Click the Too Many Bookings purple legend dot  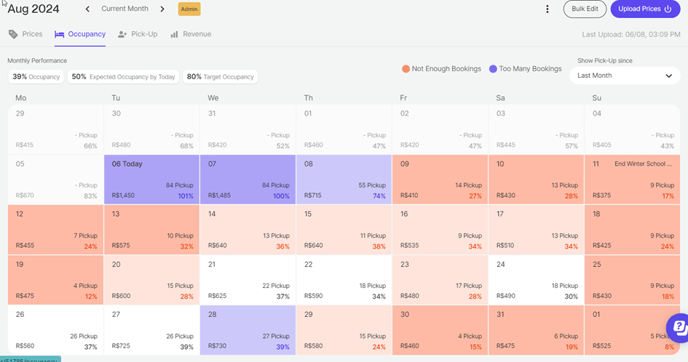[493, 69]
